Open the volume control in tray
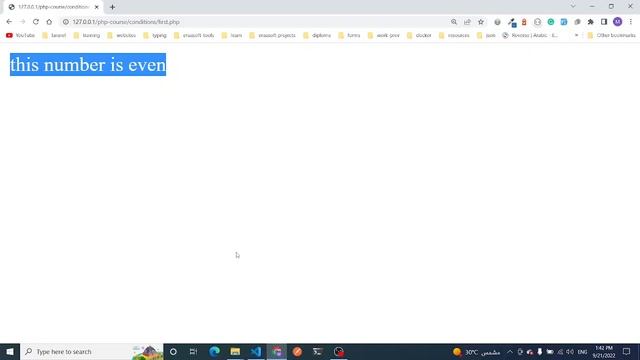Viewport: 640px width, 360px height. (x=570, y=352)
